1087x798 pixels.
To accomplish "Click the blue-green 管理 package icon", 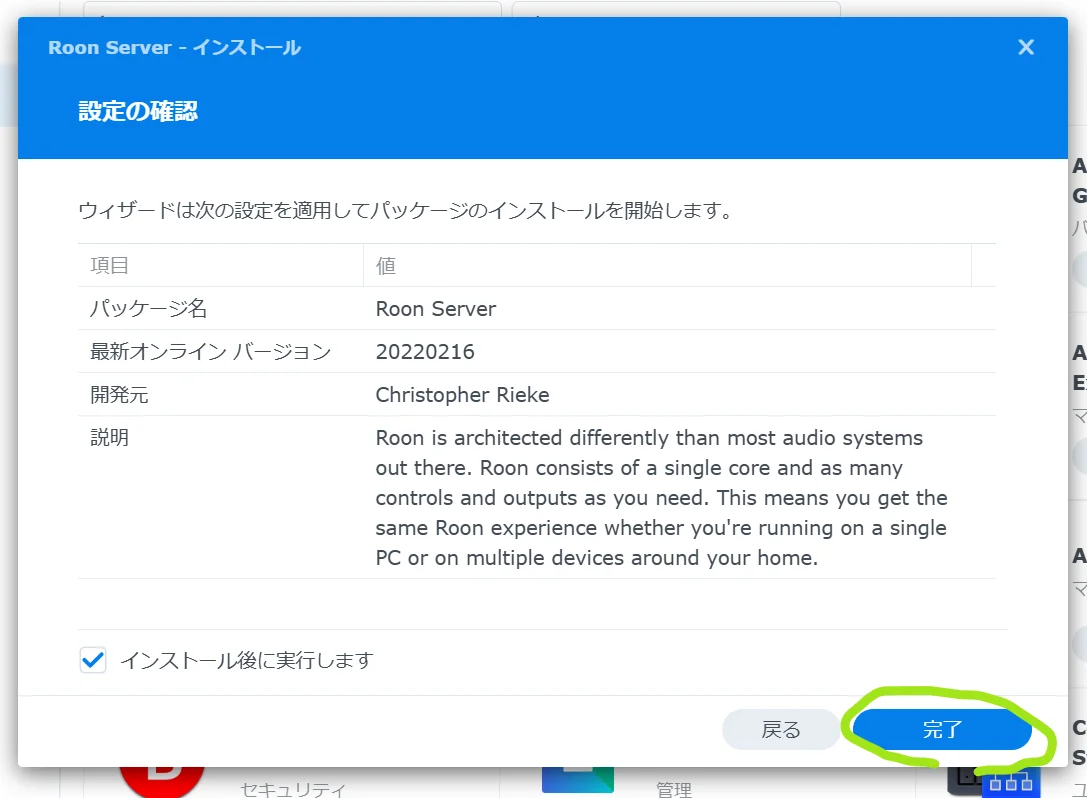I will 577,780.
